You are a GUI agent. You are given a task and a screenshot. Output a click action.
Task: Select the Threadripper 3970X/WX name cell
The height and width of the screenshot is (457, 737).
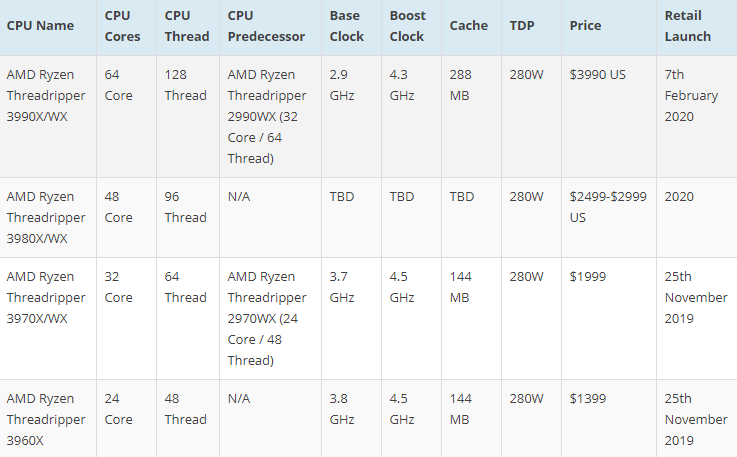point(48,319)
